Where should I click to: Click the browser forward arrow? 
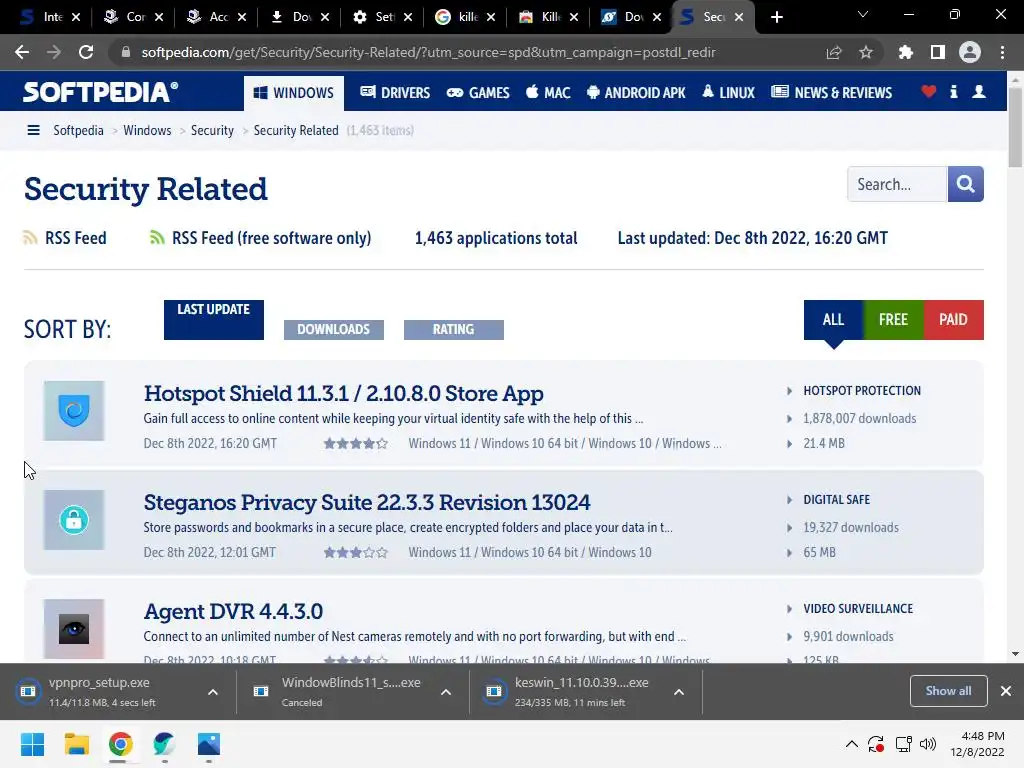[54, 52]
